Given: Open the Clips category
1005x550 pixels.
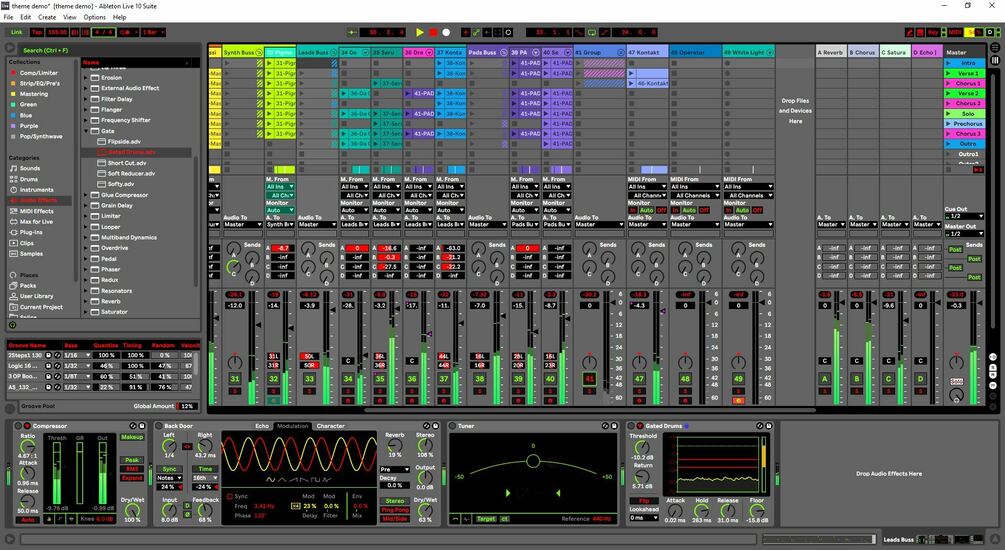Looking at the screenshot, I should (26, 243).
